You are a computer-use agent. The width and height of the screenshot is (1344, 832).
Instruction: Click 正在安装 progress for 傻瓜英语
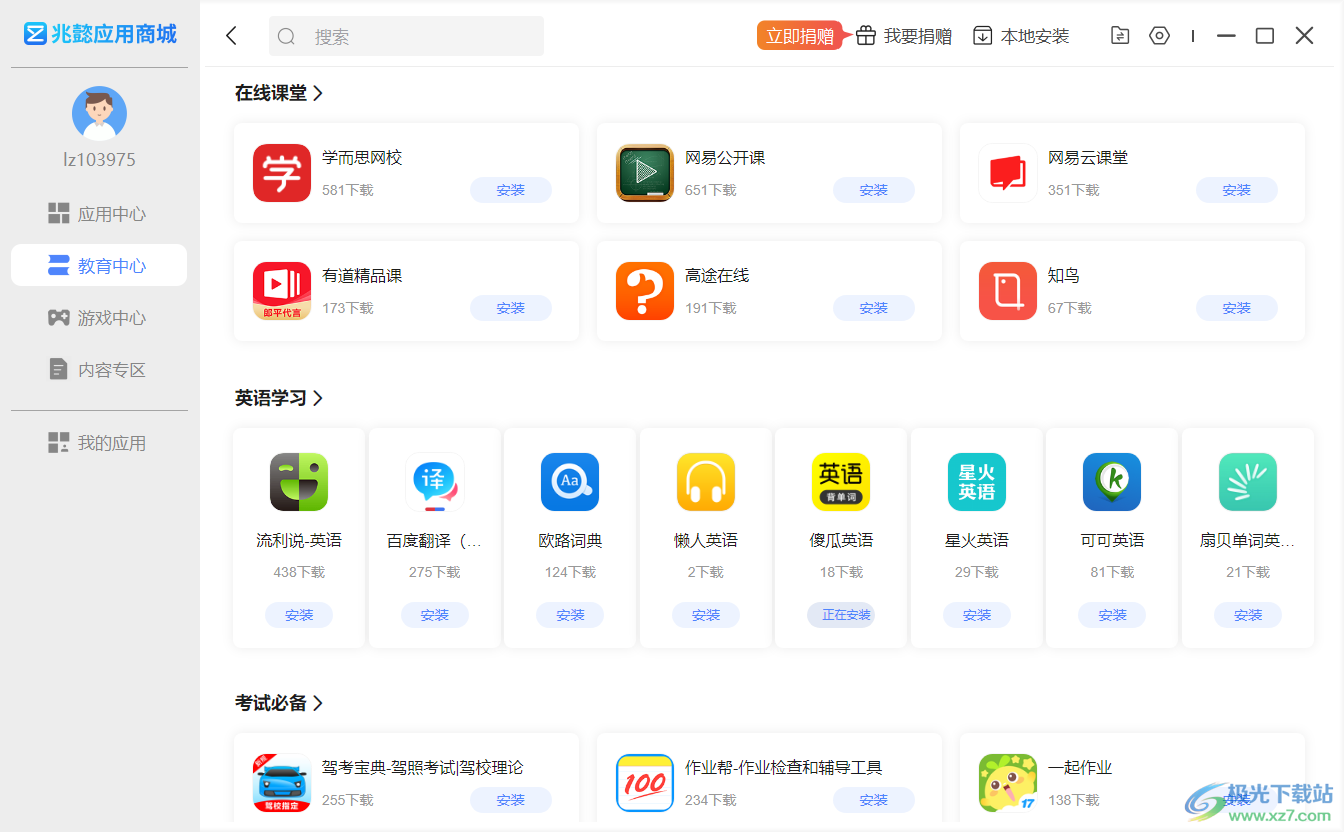click(x=841, y=615)
